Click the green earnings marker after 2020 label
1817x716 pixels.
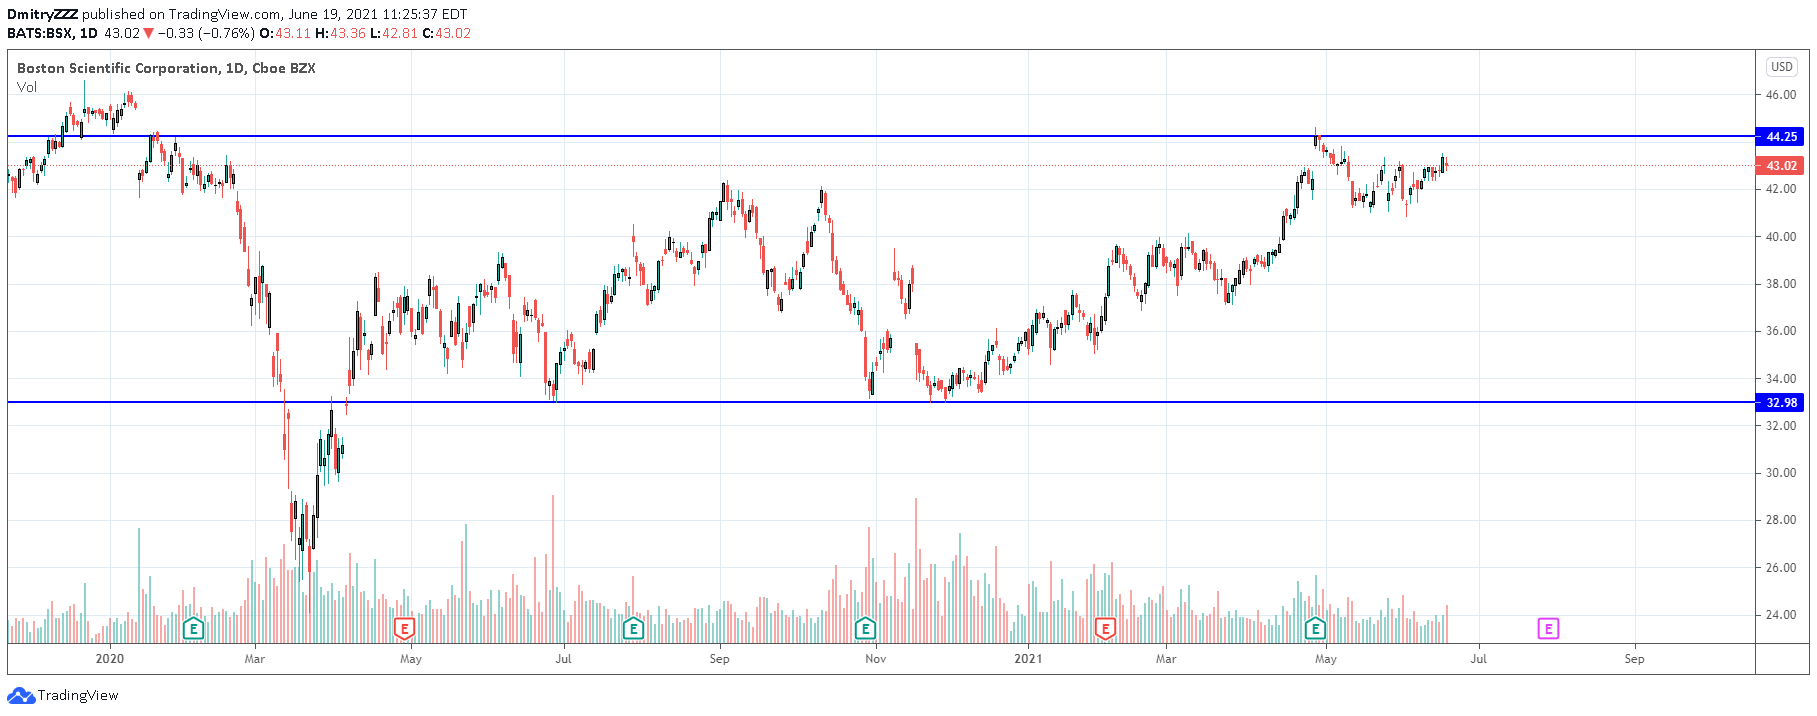tap(193, 629)
